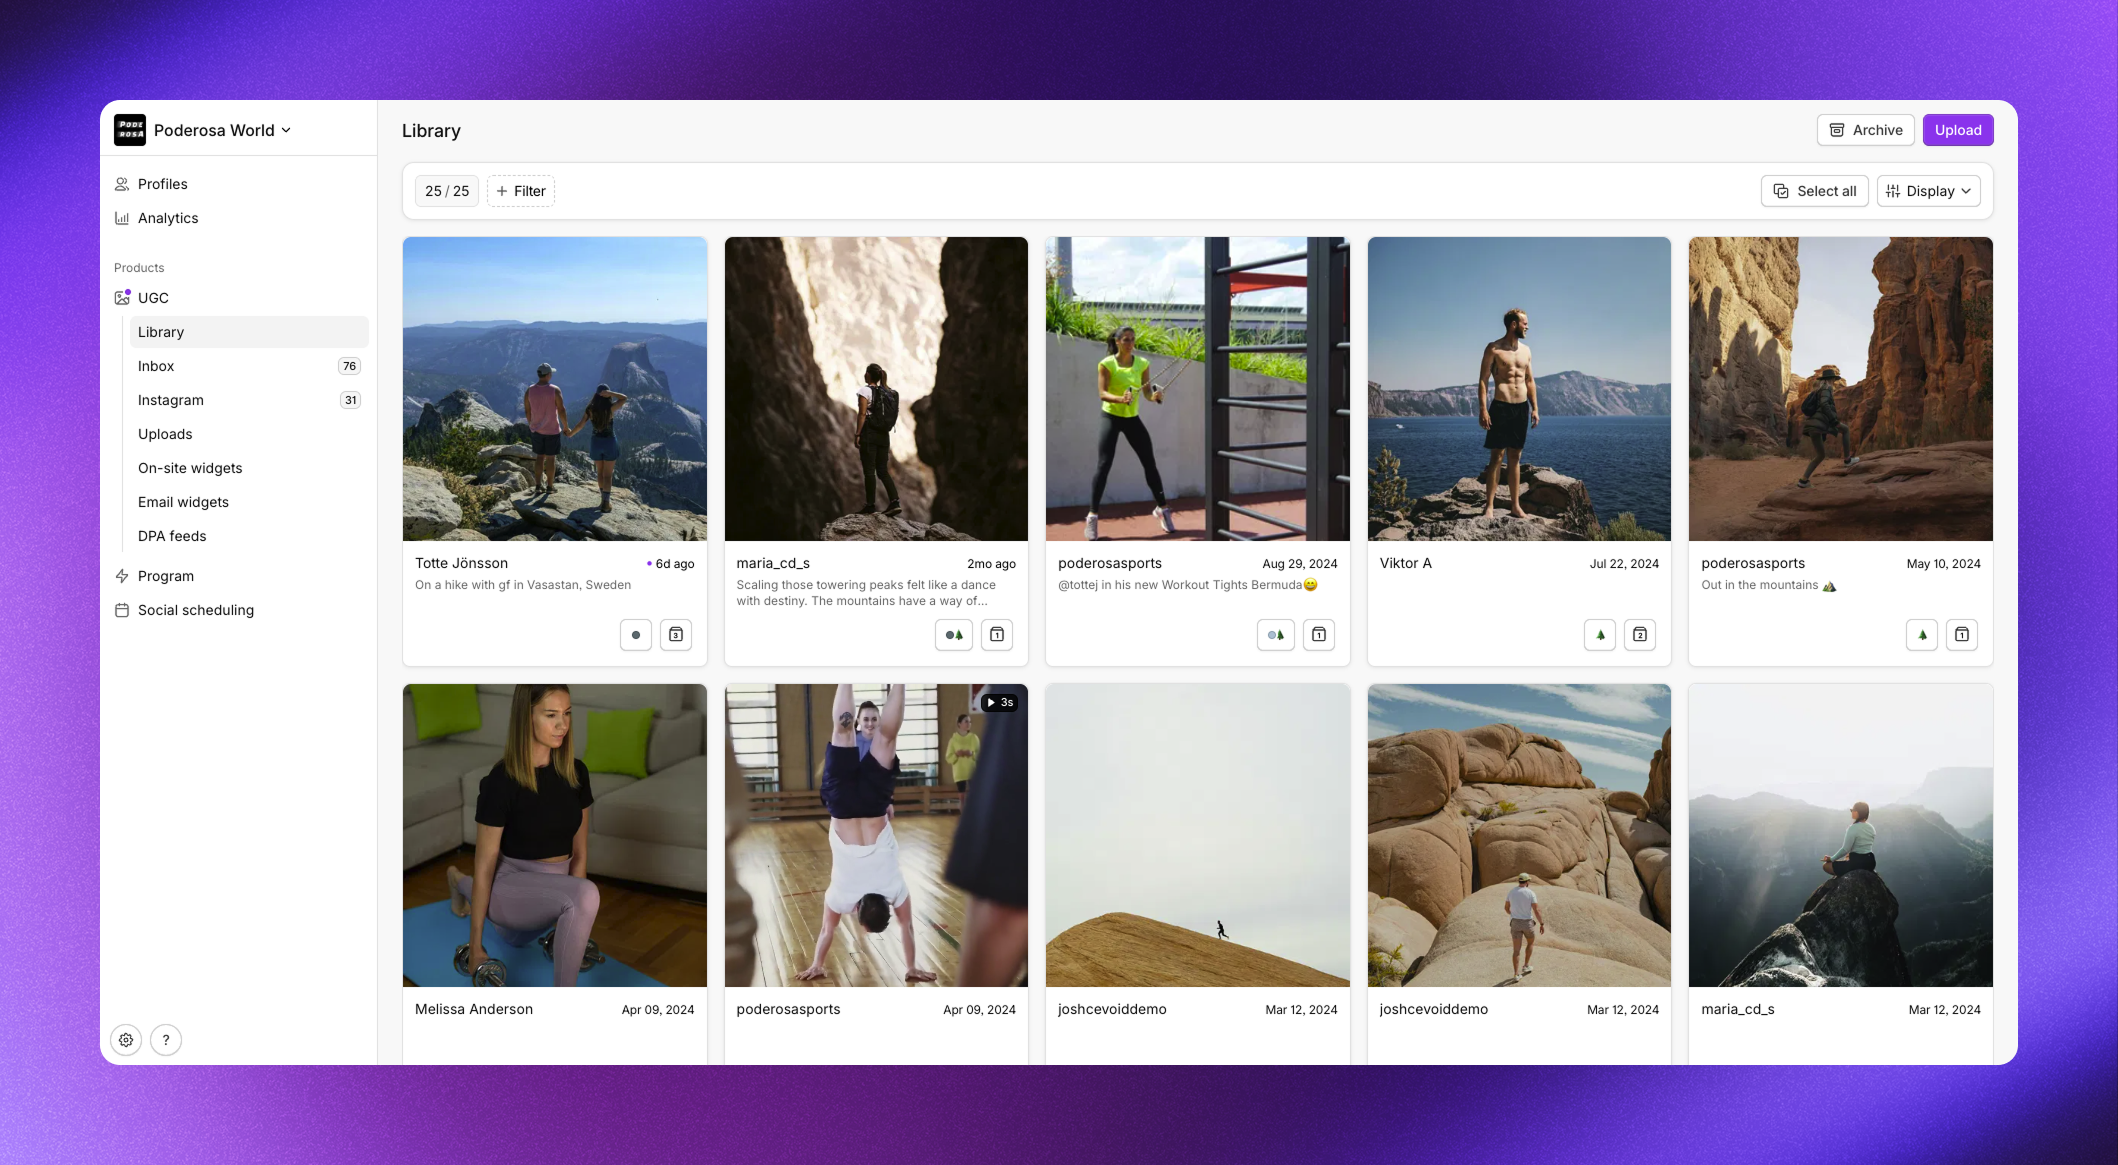Click product tag icon on Totte Jönsson card
This screenshot has width=2118, height=1165.
tap(636, 635)
